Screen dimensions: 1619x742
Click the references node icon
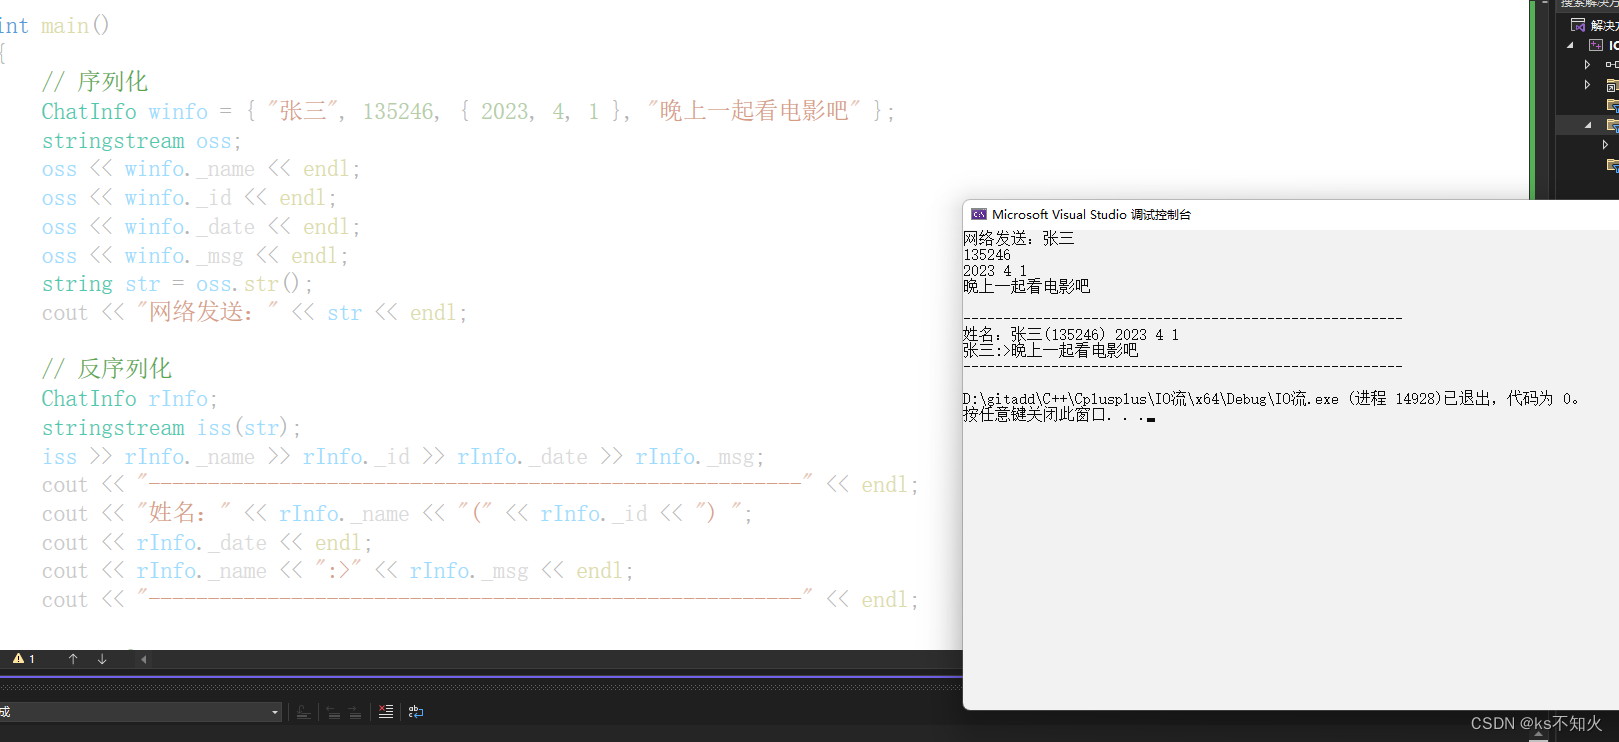tap(1611, 65)
